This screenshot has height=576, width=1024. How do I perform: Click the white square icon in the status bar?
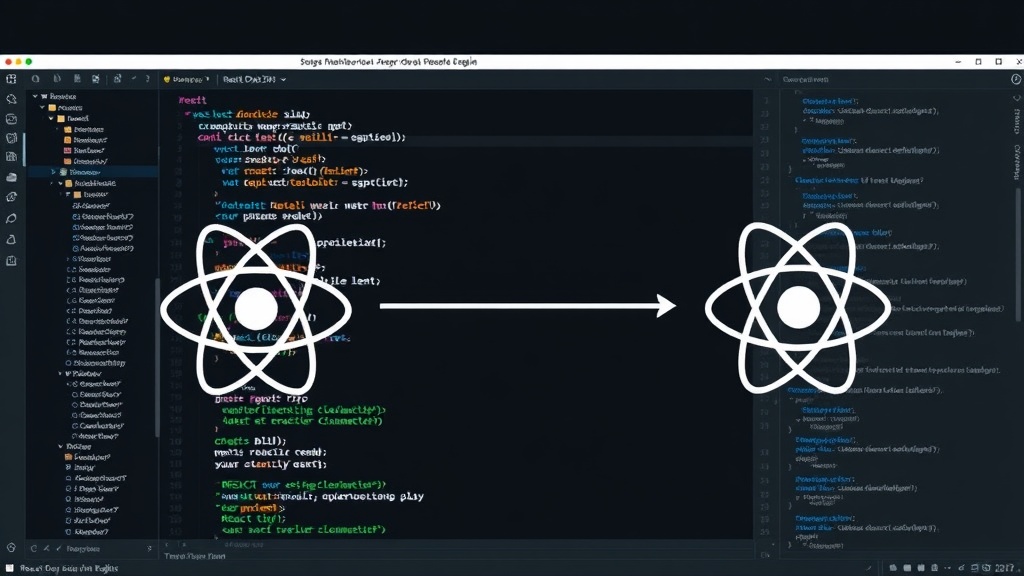point(10,568)
